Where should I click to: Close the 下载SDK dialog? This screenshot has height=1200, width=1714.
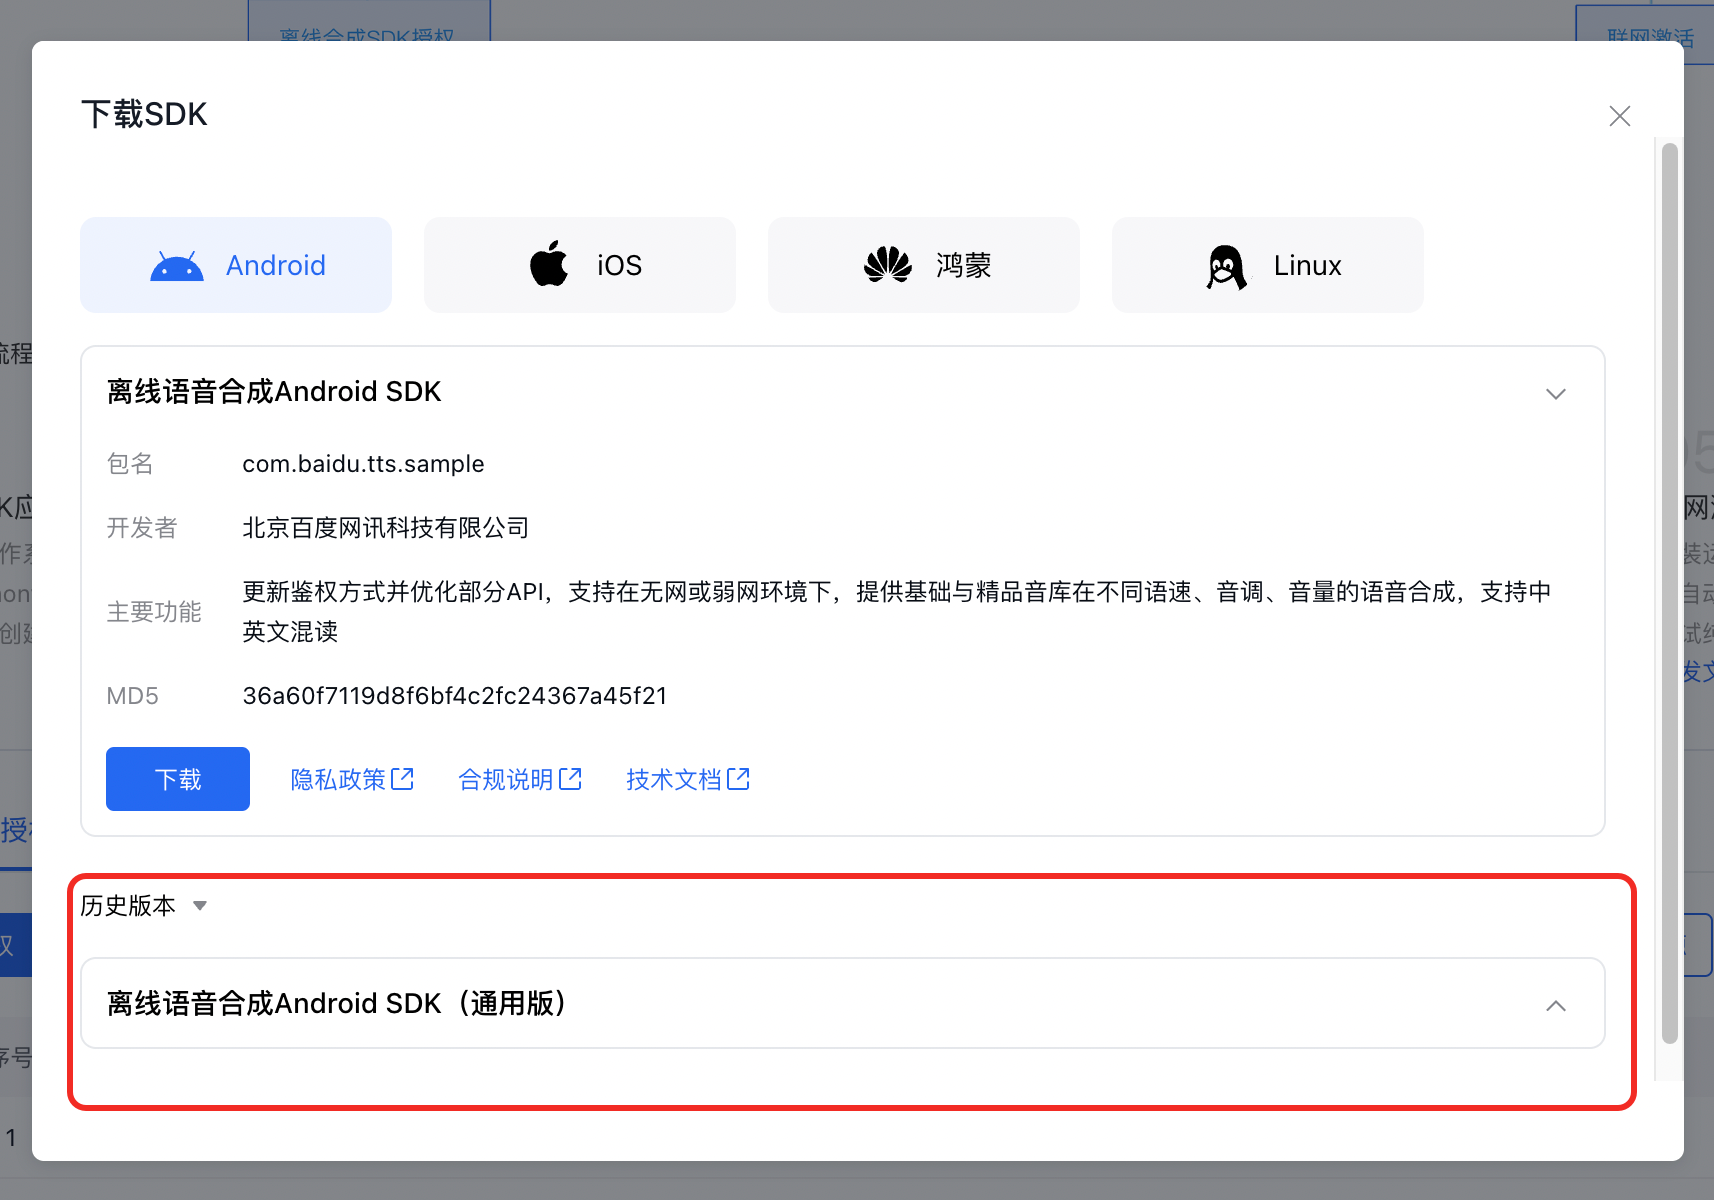(1620, 116)
